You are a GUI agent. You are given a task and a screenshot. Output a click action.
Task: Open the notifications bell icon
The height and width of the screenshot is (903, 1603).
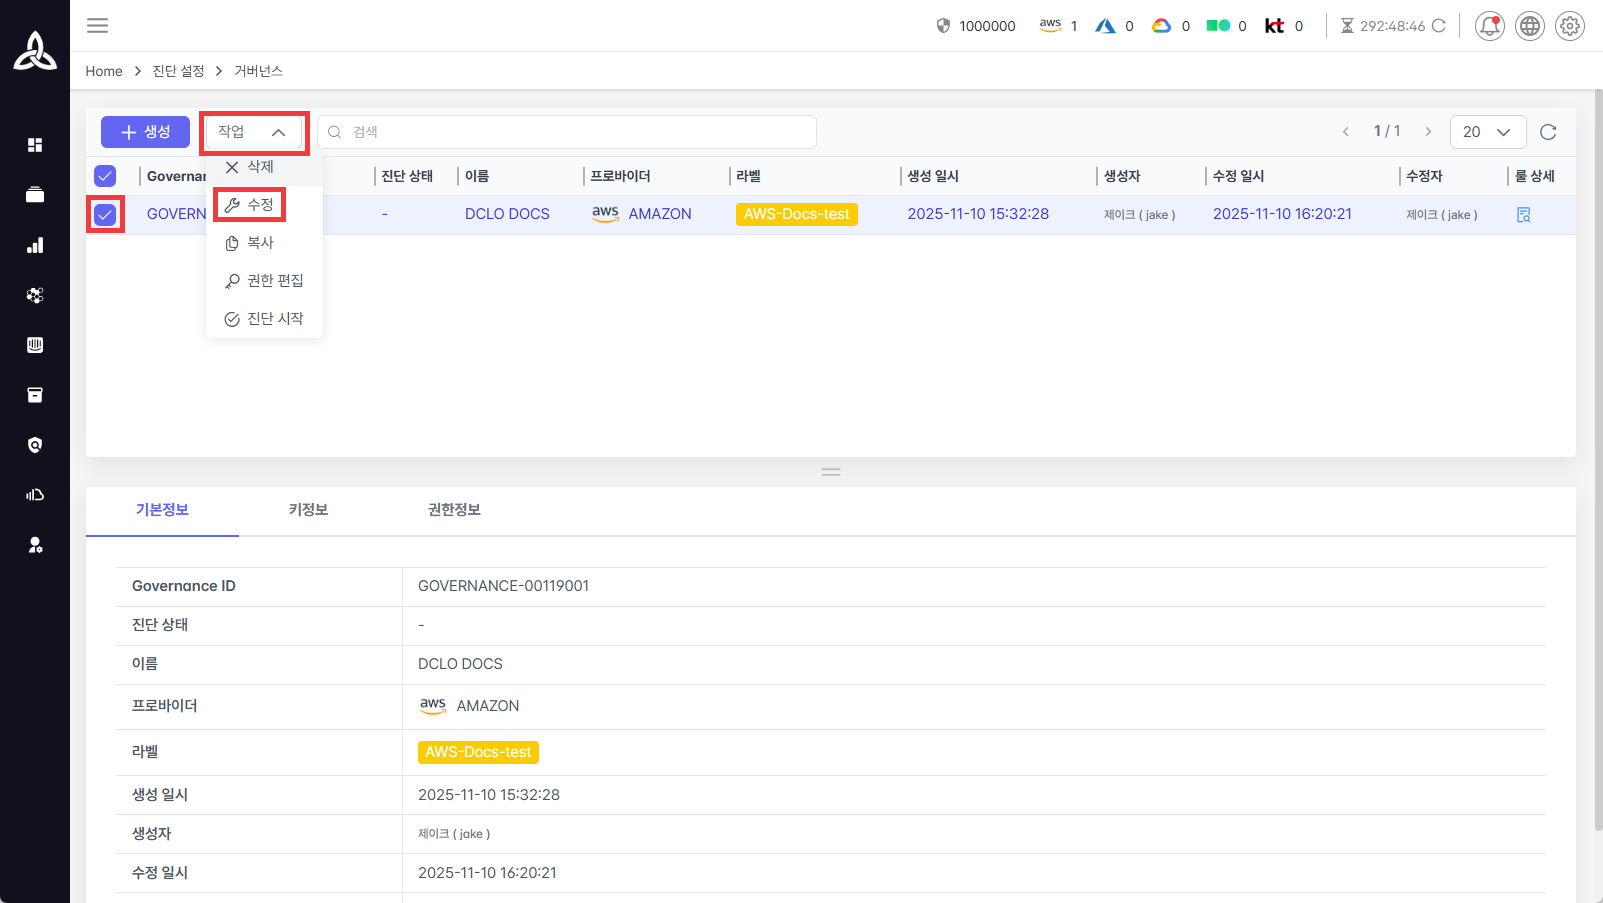coord(1489,26)
